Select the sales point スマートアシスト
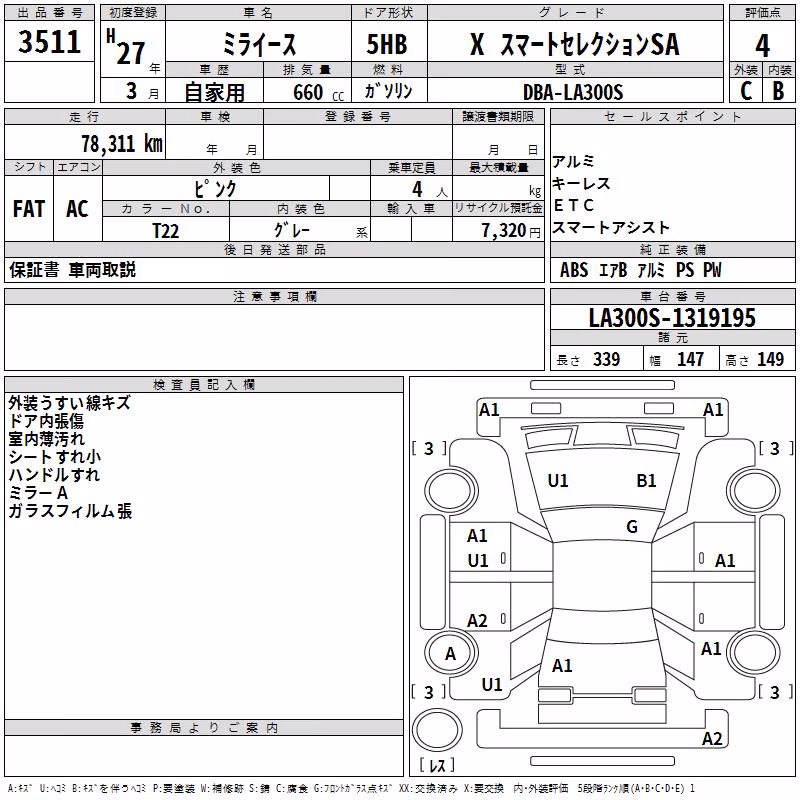The height and width of the screenshot is (800, 800). (611, 228)
